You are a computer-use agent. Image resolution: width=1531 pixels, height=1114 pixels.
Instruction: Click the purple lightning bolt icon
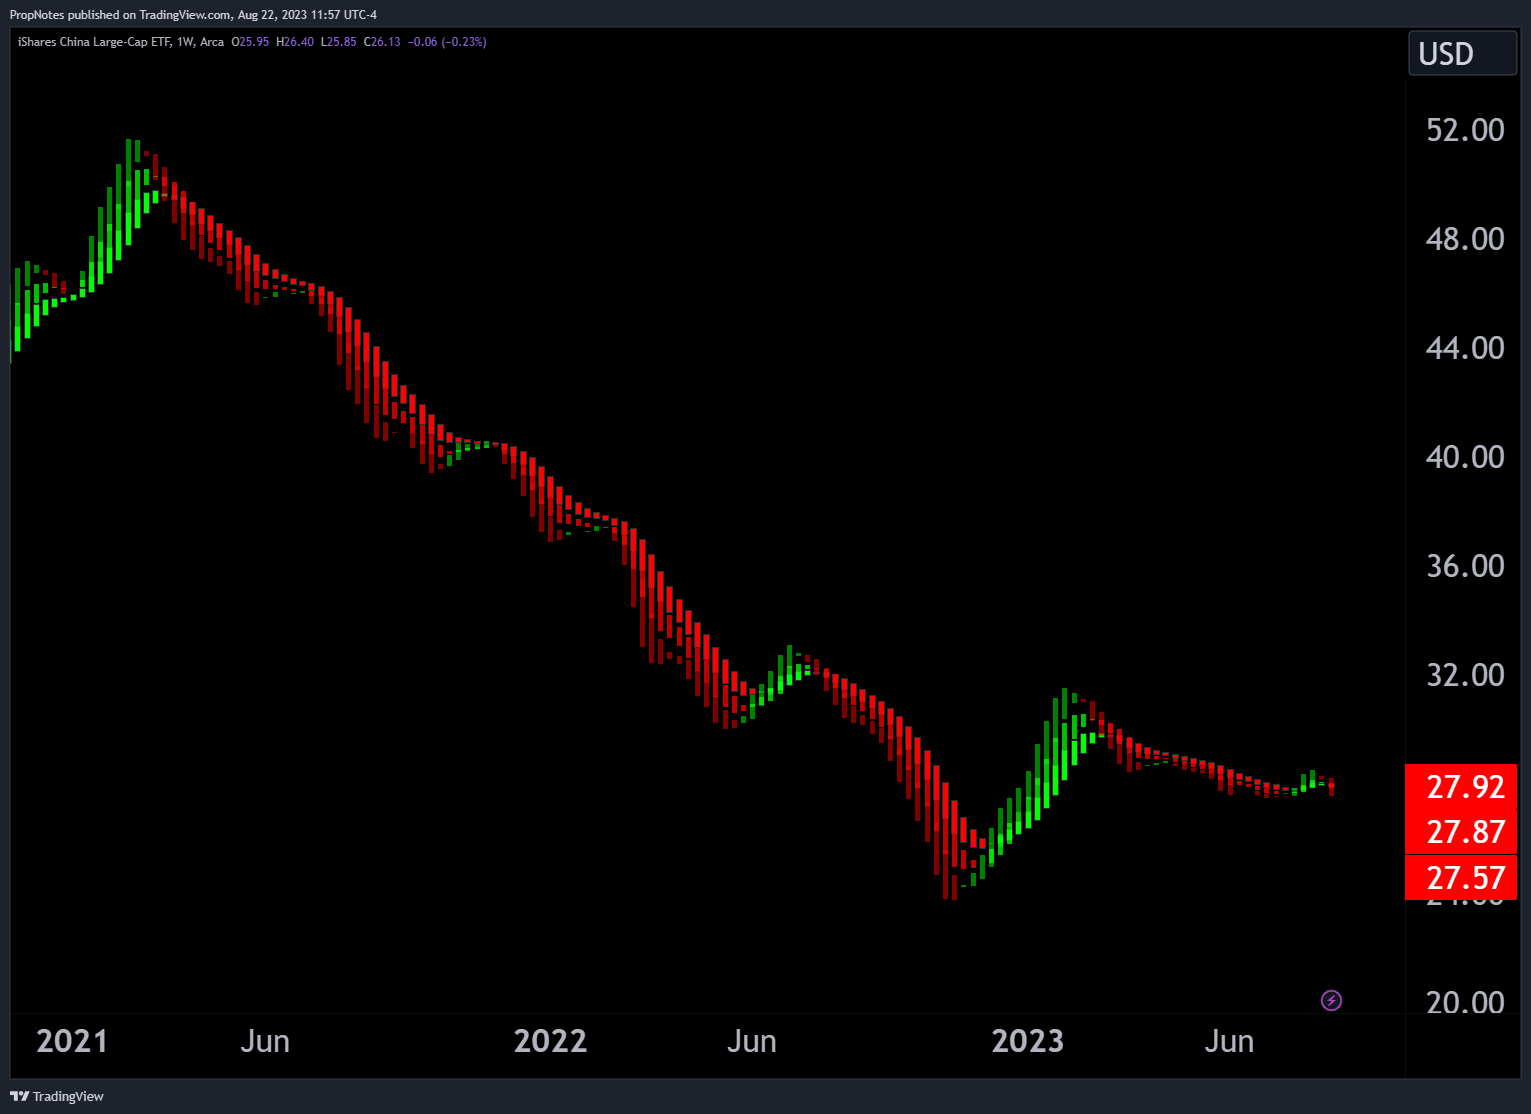pyautogui.click(x=1331, y=1000)
